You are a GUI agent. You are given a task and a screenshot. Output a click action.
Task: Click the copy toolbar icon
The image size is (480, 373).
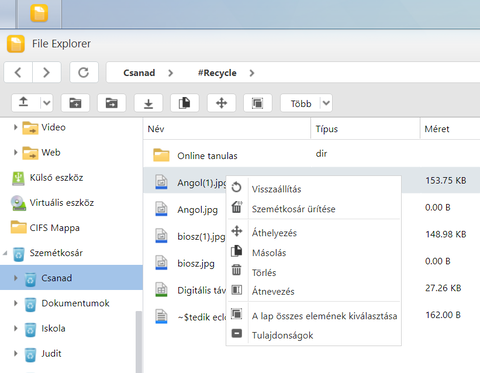pos(185,103)
